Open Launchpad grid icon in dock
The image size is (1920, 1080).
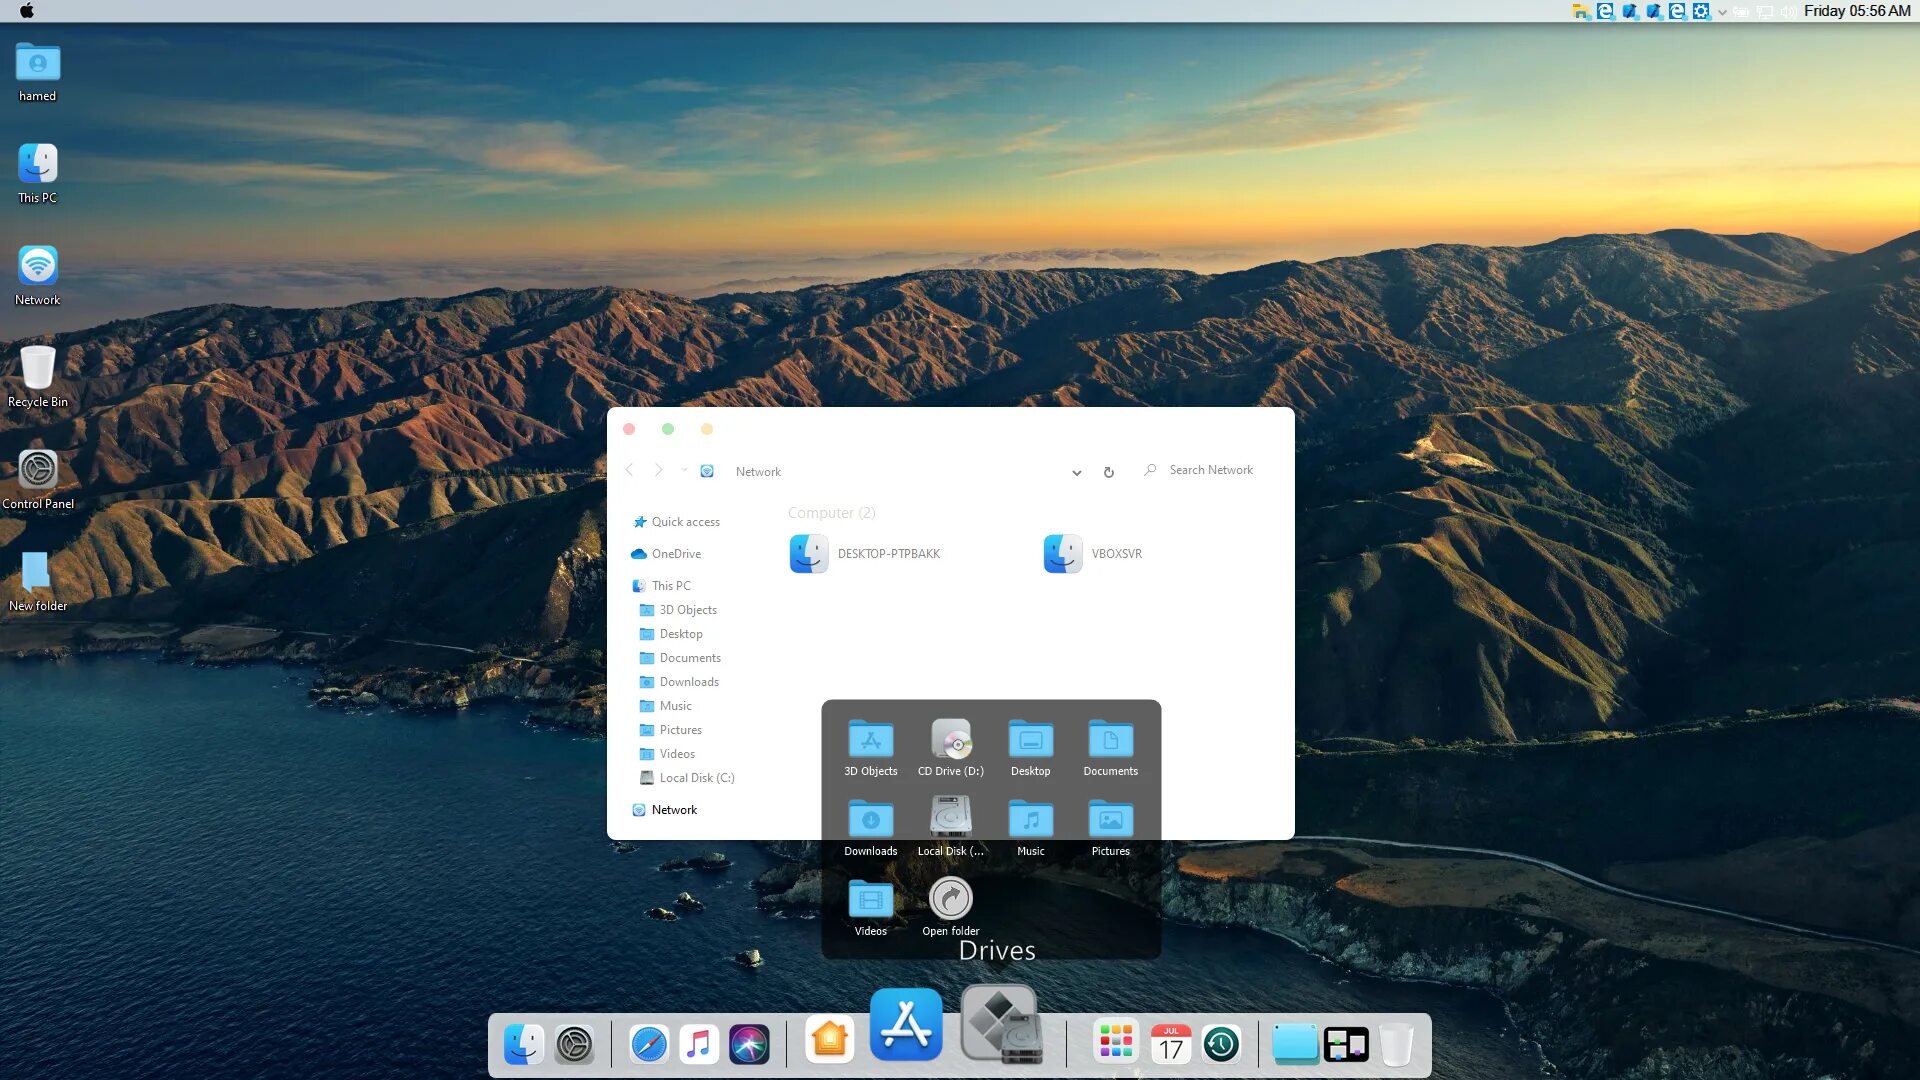pyautogui.click(x=1115, y=1042)
